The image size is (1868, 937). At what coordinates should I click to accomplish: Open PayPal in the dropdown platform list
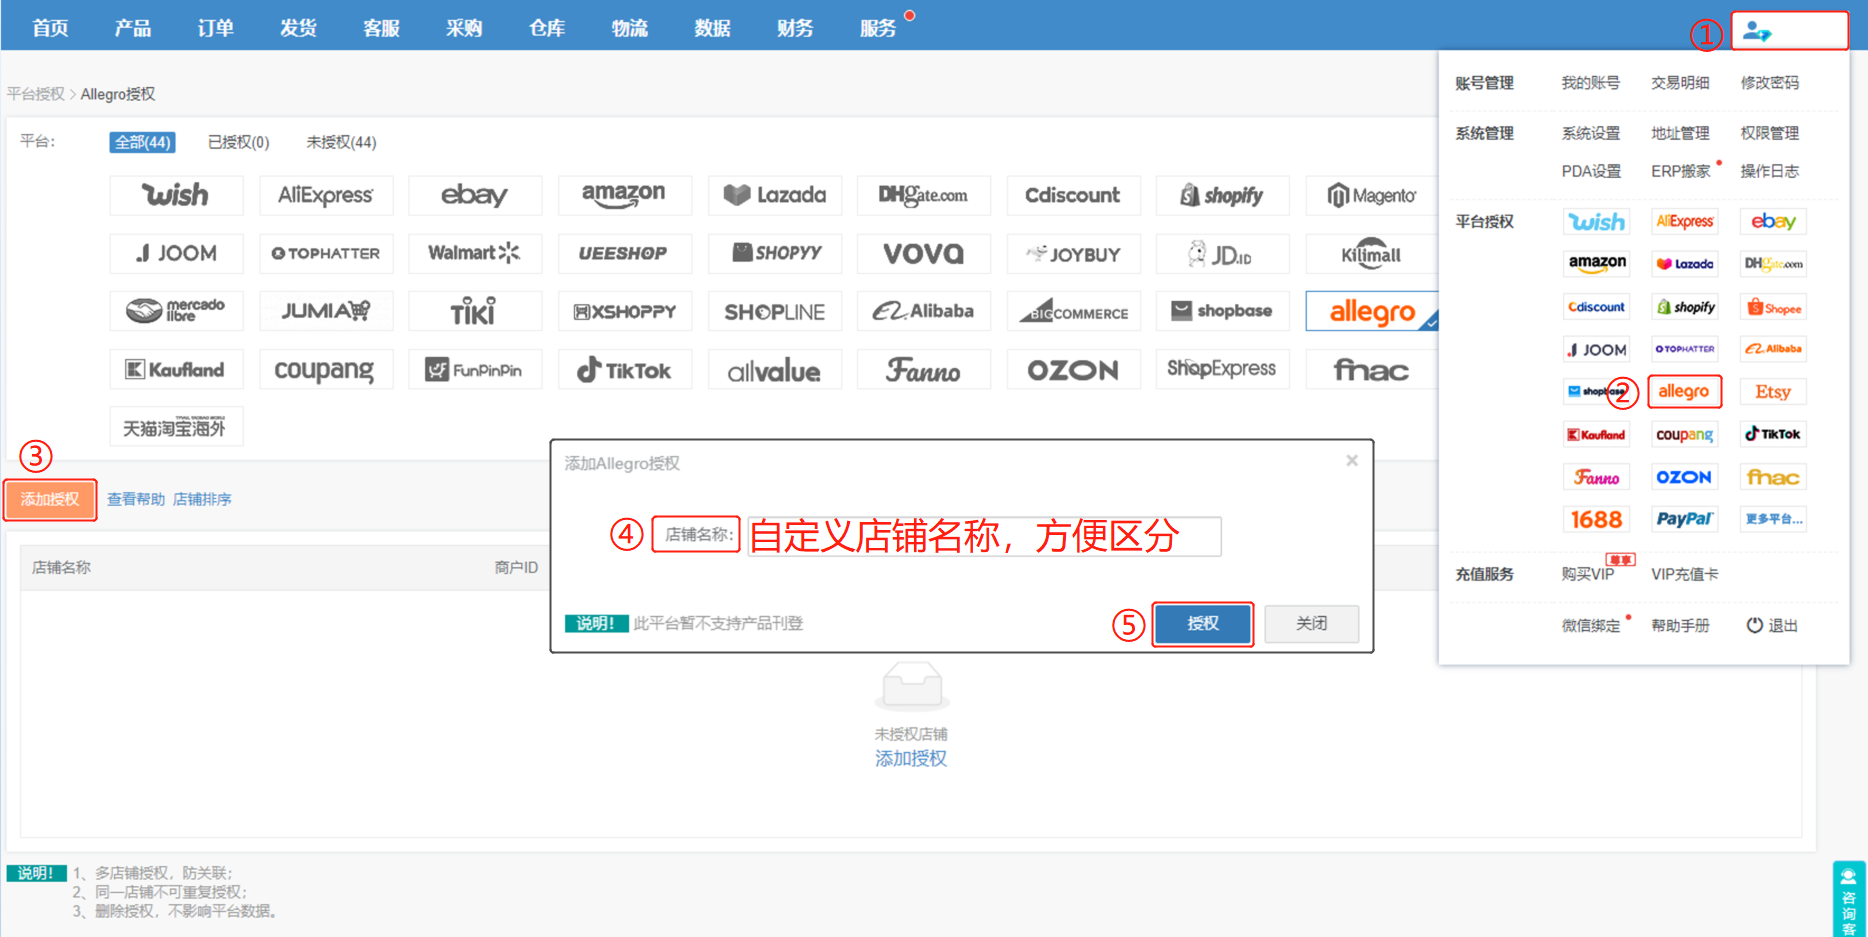[x=1684, y=519]
